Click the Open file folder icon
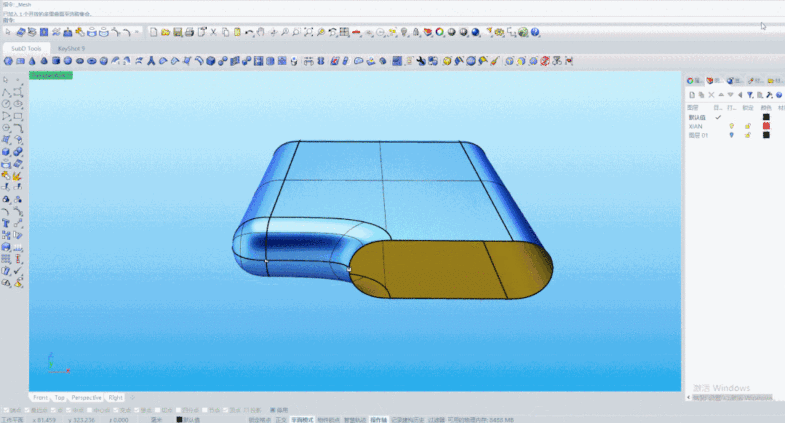 (164, 33)
